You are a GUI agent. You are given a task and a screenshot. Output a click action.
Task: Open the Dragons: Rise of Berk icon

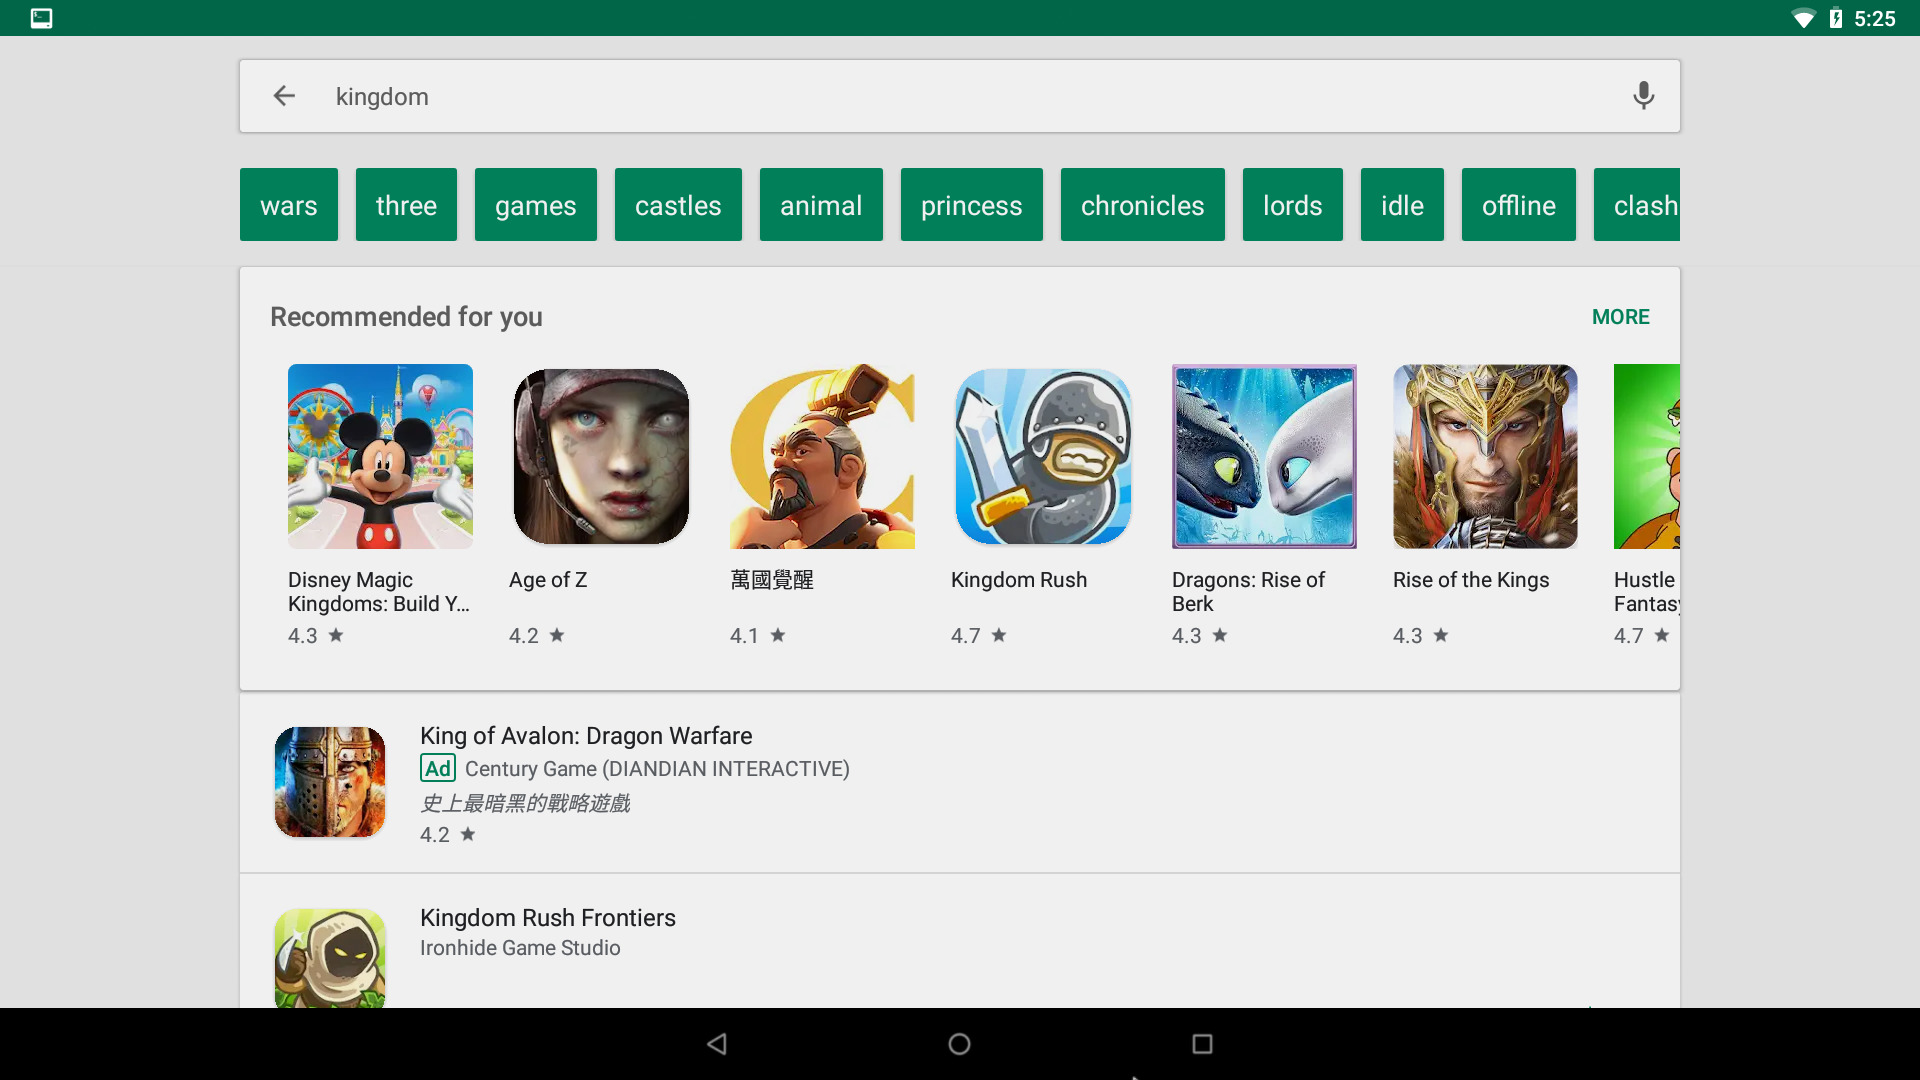click(1264, 456)
